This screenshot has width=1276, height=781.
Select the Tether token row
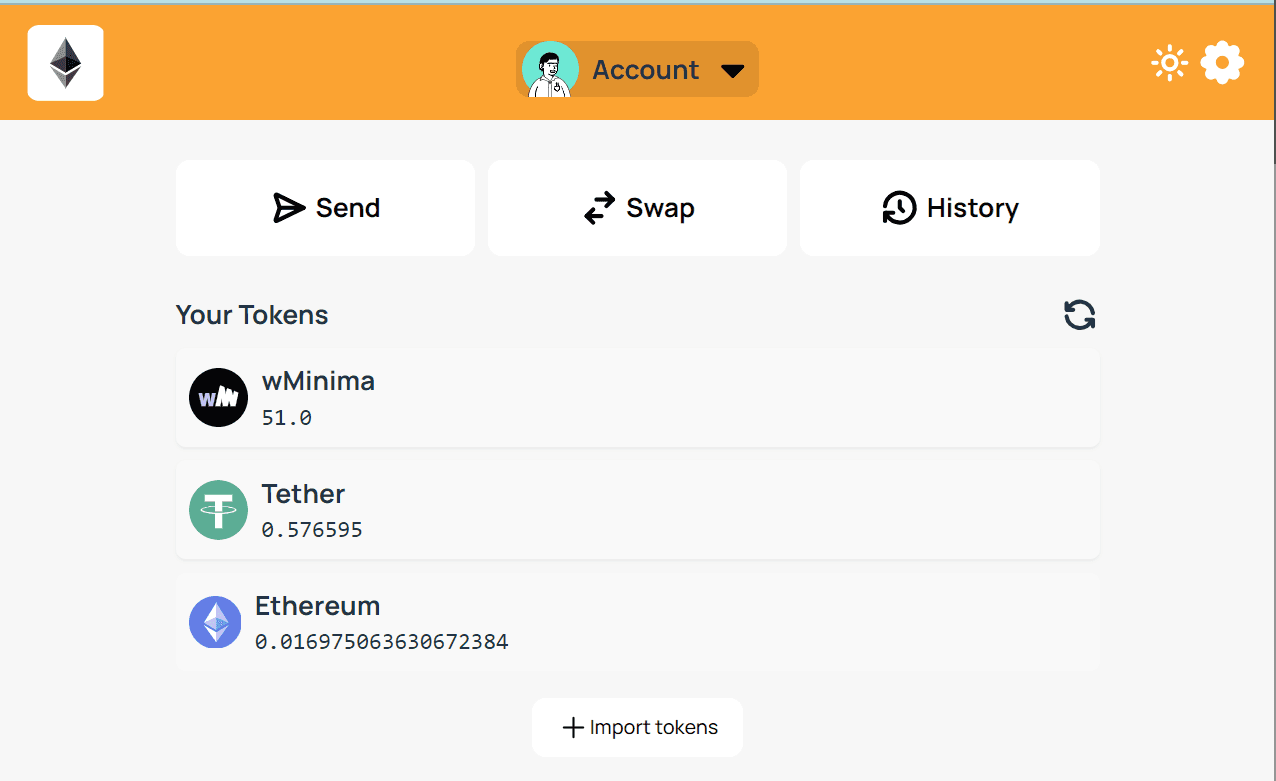638,510
